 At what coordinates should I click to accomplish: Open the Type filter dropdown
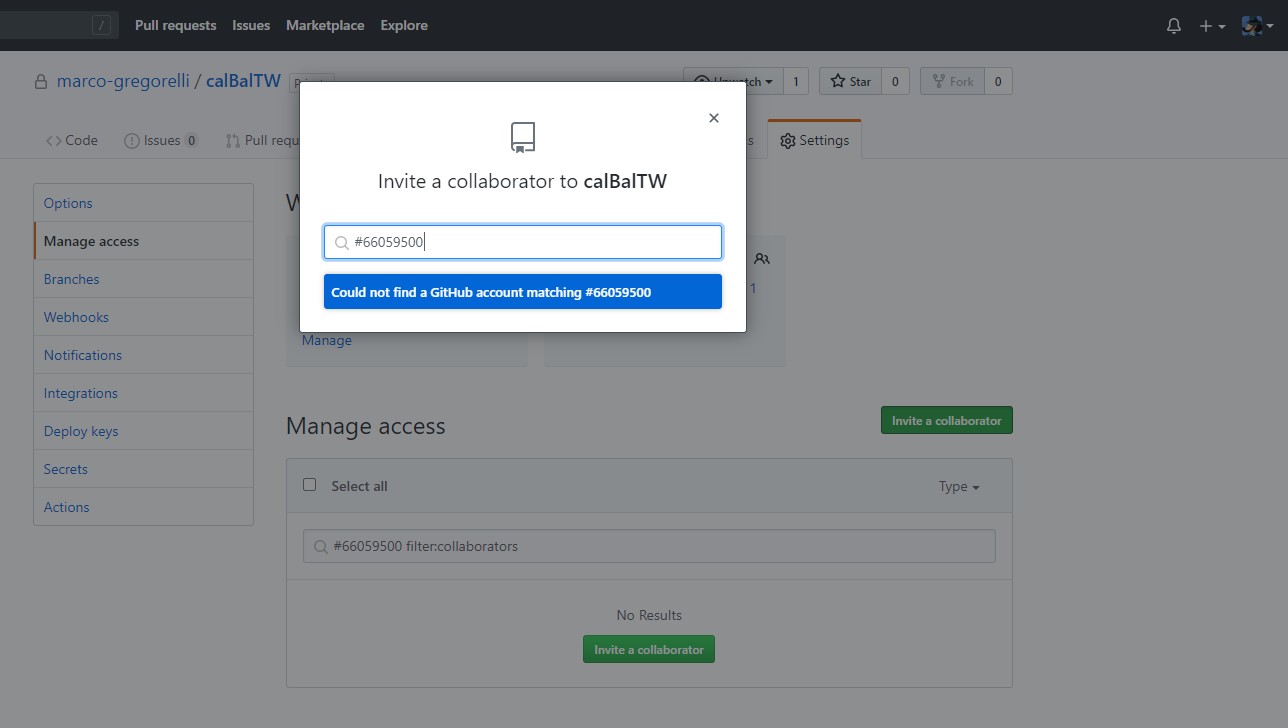pos(959,486)
